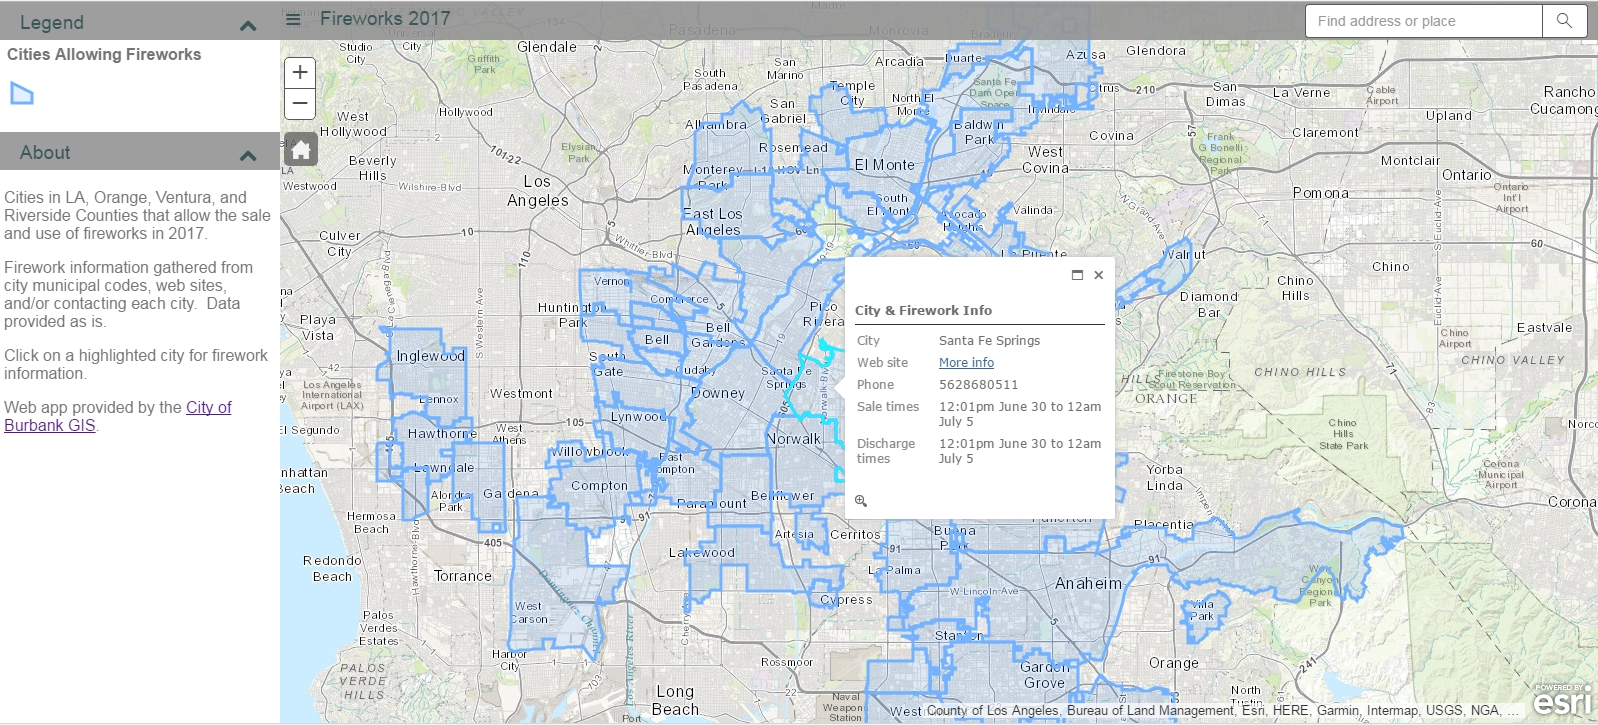The image size is (1598, 725).
Task: Visit the City of Burbank GIS link
Action: click(118, 416)
